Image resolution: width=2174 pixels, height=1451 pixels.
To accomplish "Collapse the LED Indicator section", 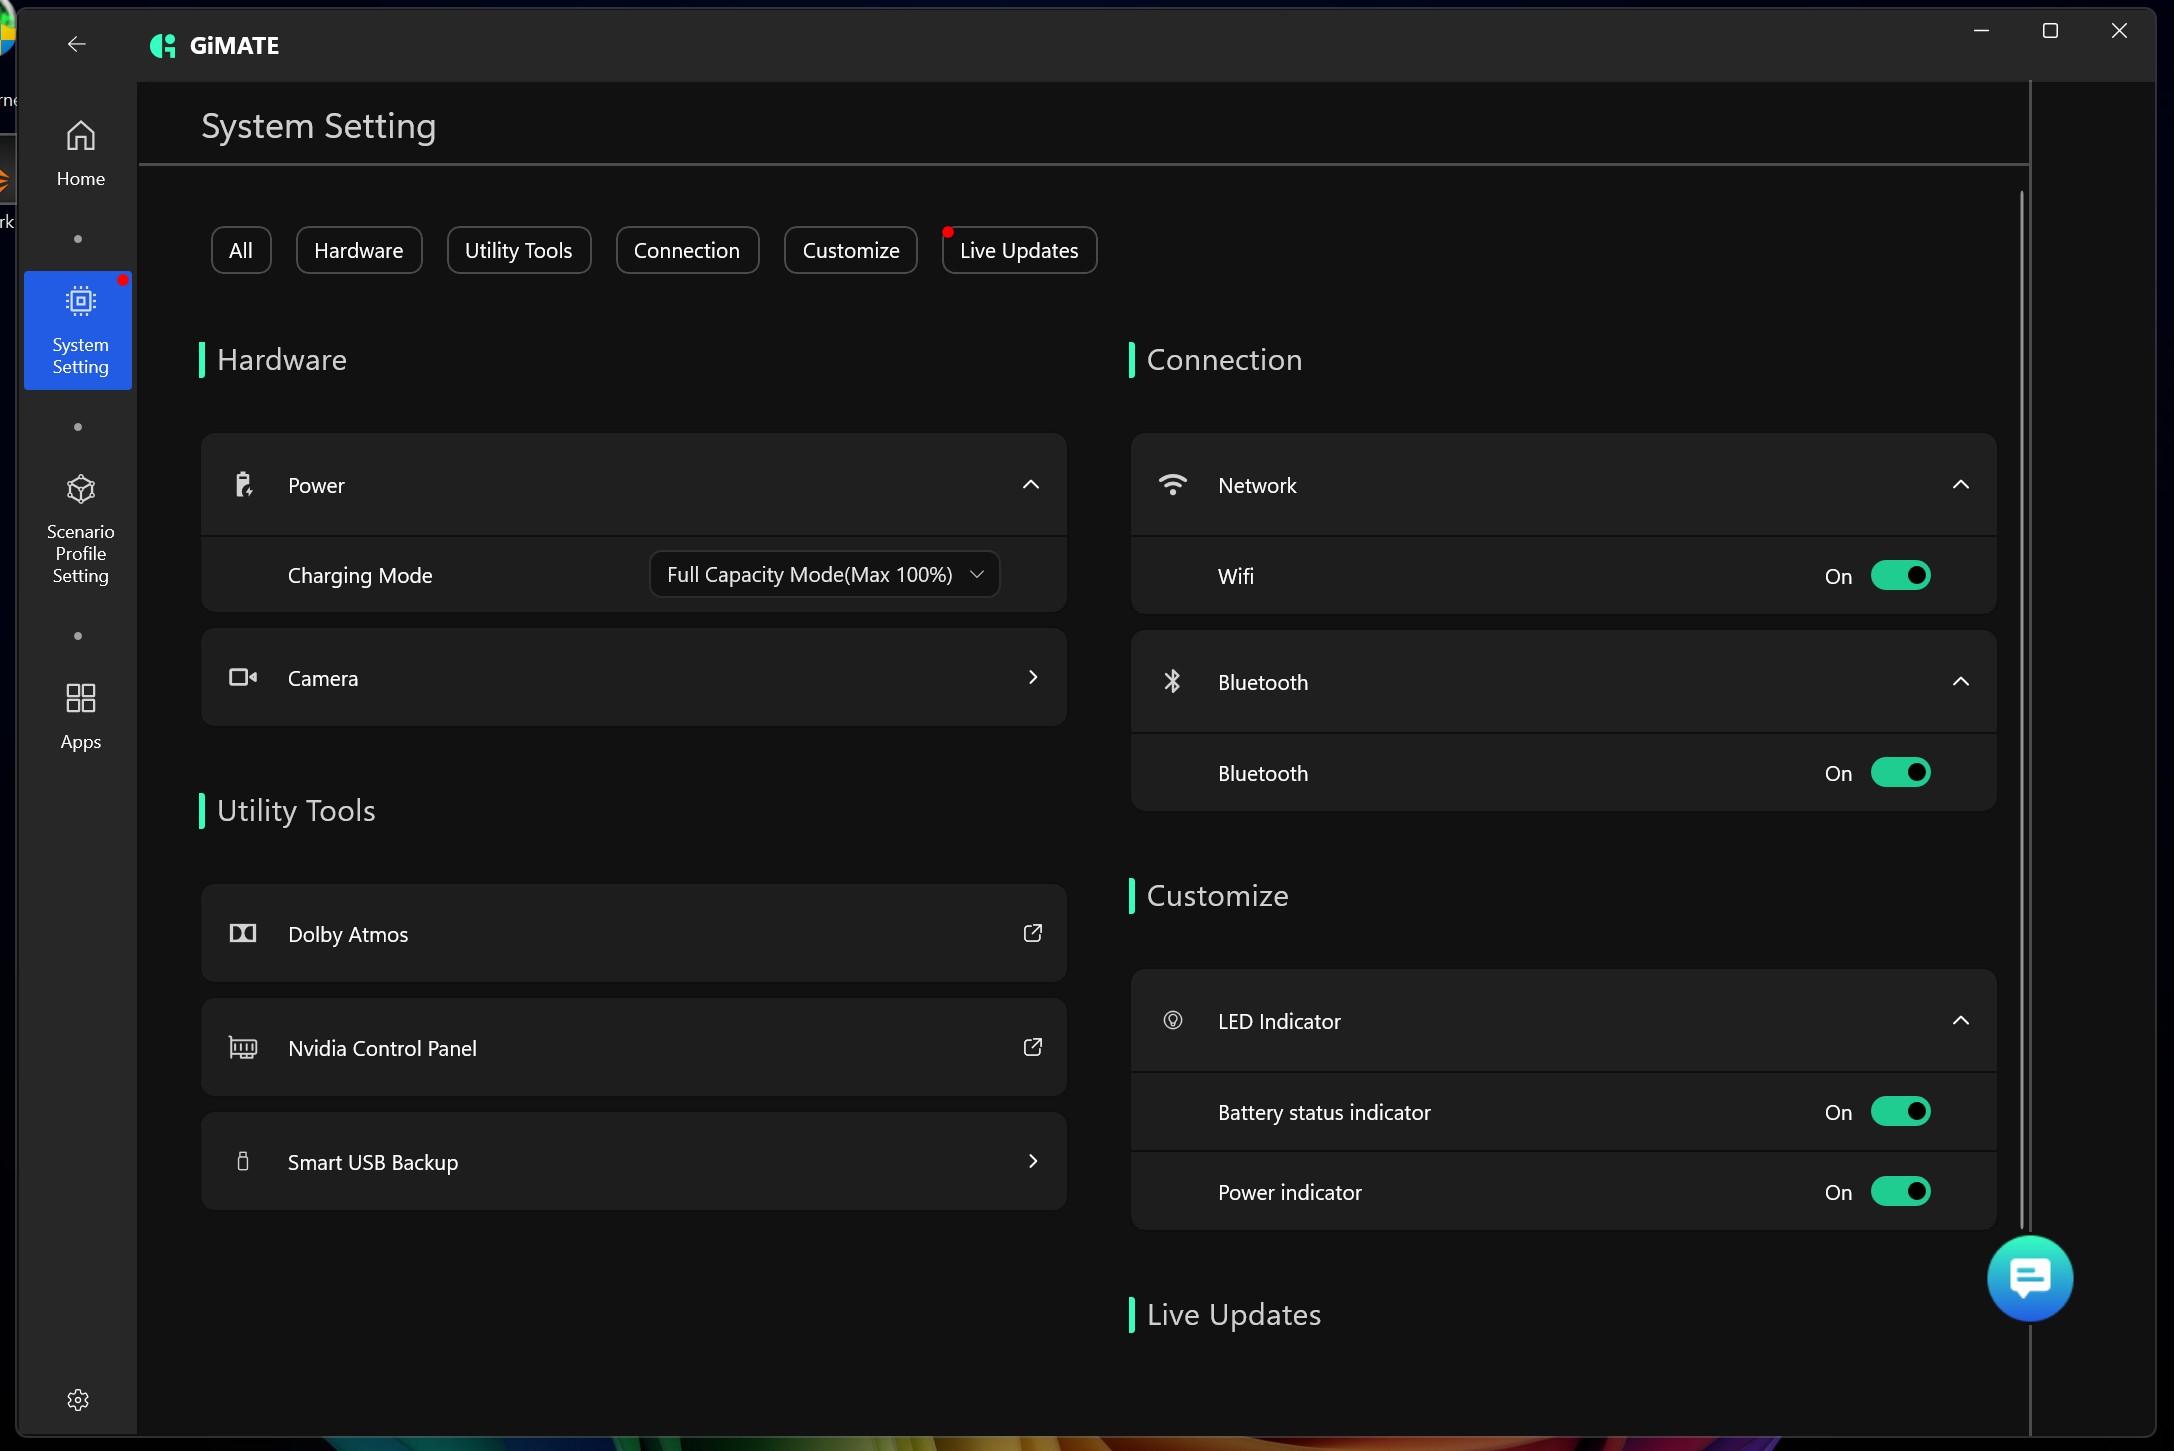I will [x=1960, y=1020].
